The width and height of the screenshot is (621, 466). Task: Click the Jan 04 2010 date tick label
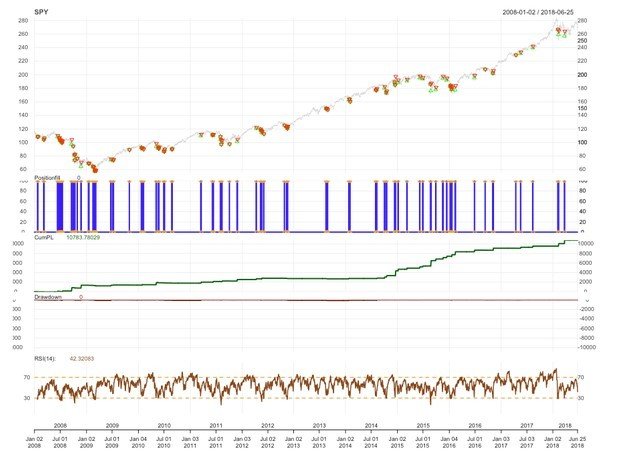tap(138, 442)
